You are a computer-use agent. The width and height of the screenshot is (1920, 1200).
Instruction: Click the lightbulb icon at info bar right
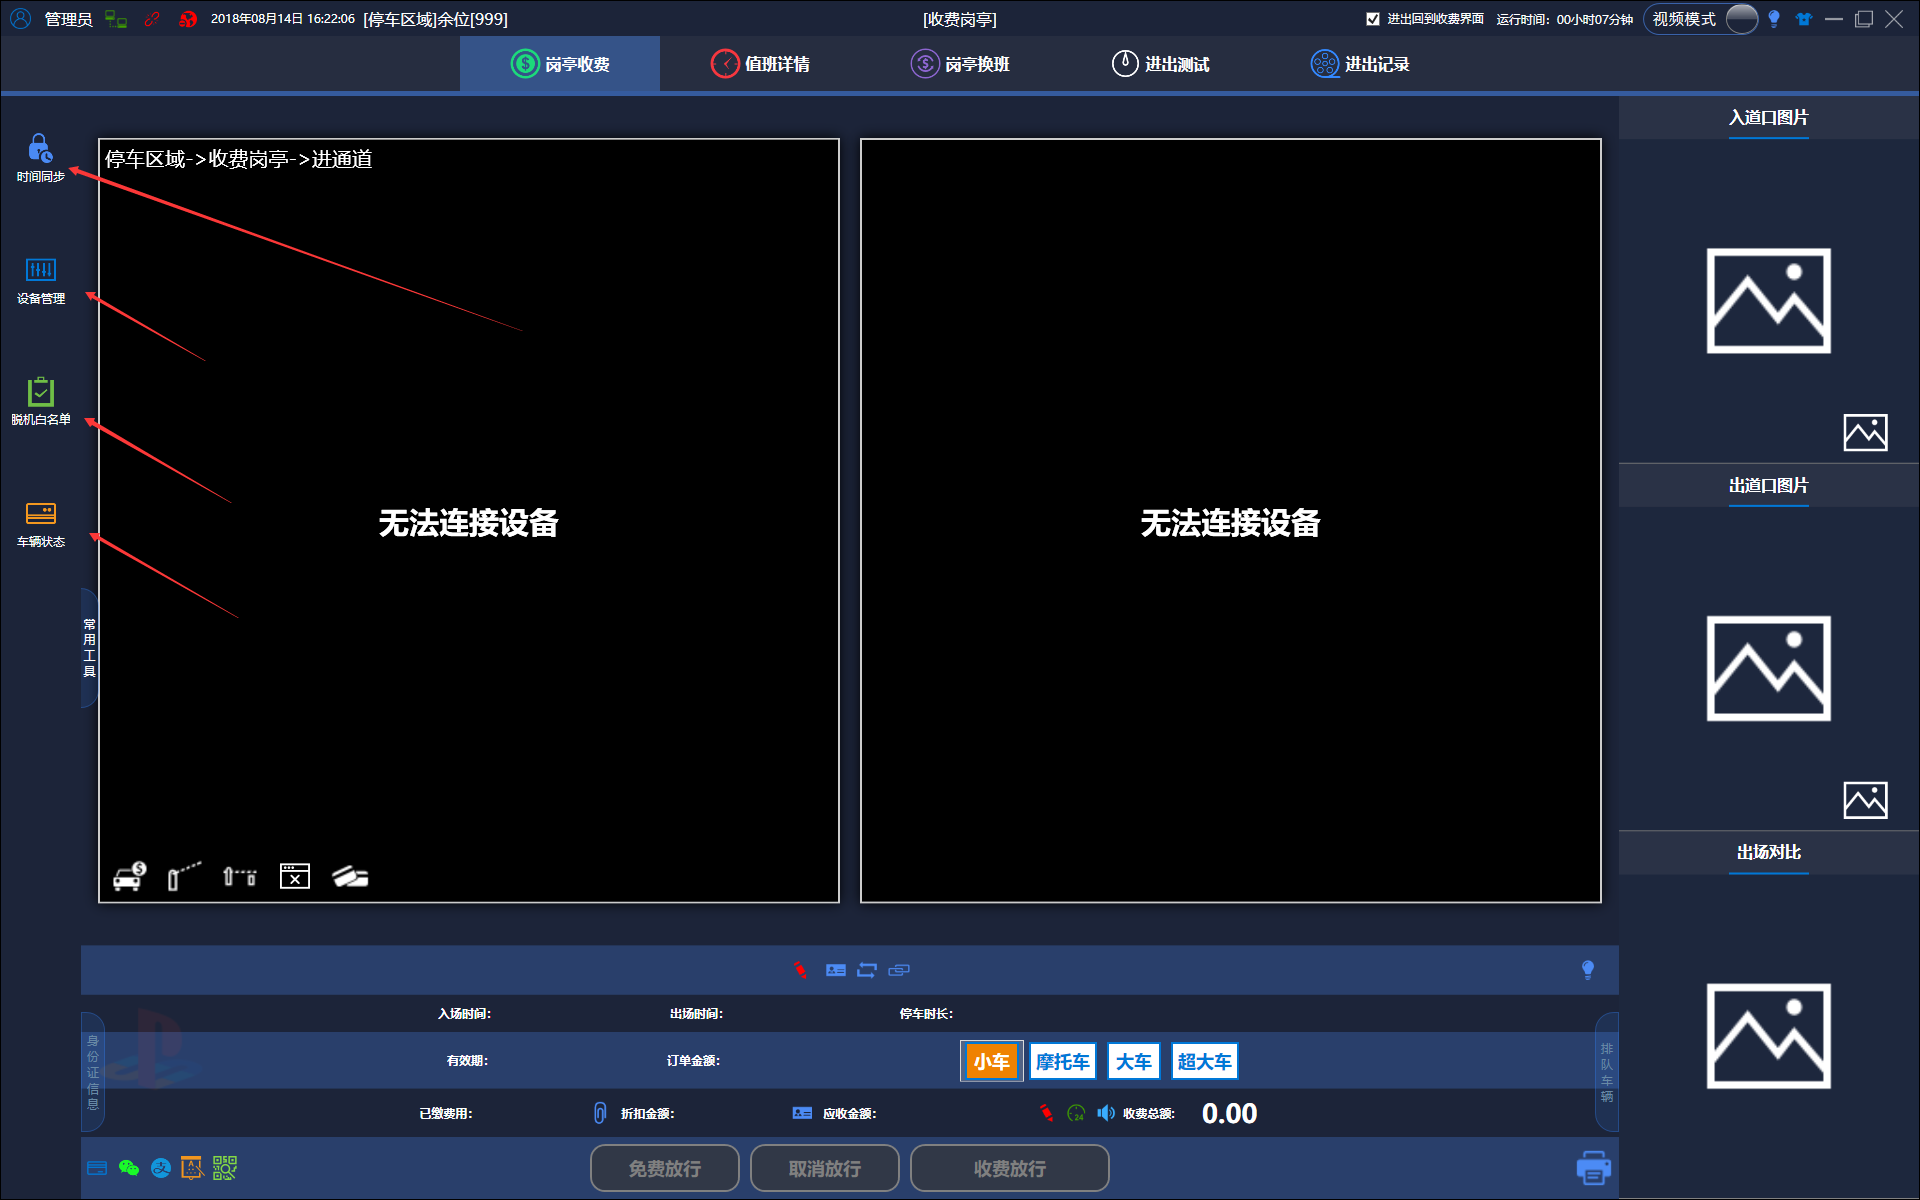click(1588, 970)
